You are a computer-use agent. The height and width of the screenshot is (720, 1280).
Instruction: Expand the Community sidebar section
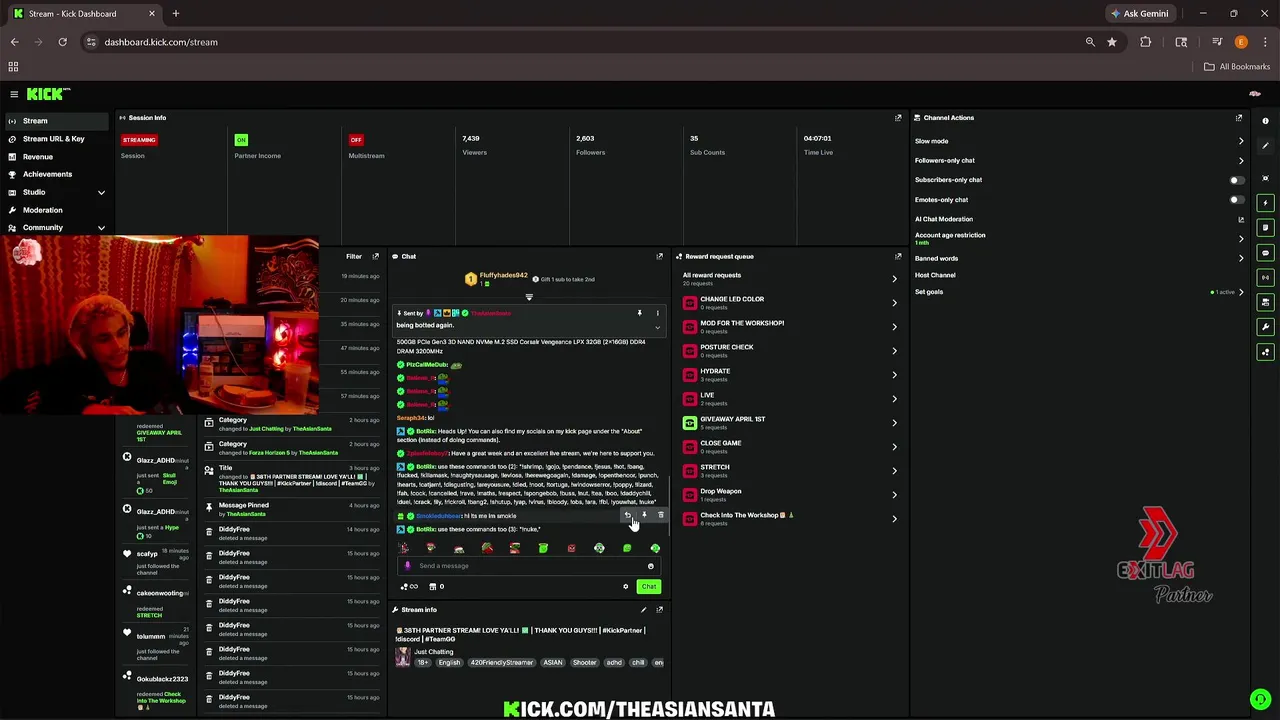(101, 228)
